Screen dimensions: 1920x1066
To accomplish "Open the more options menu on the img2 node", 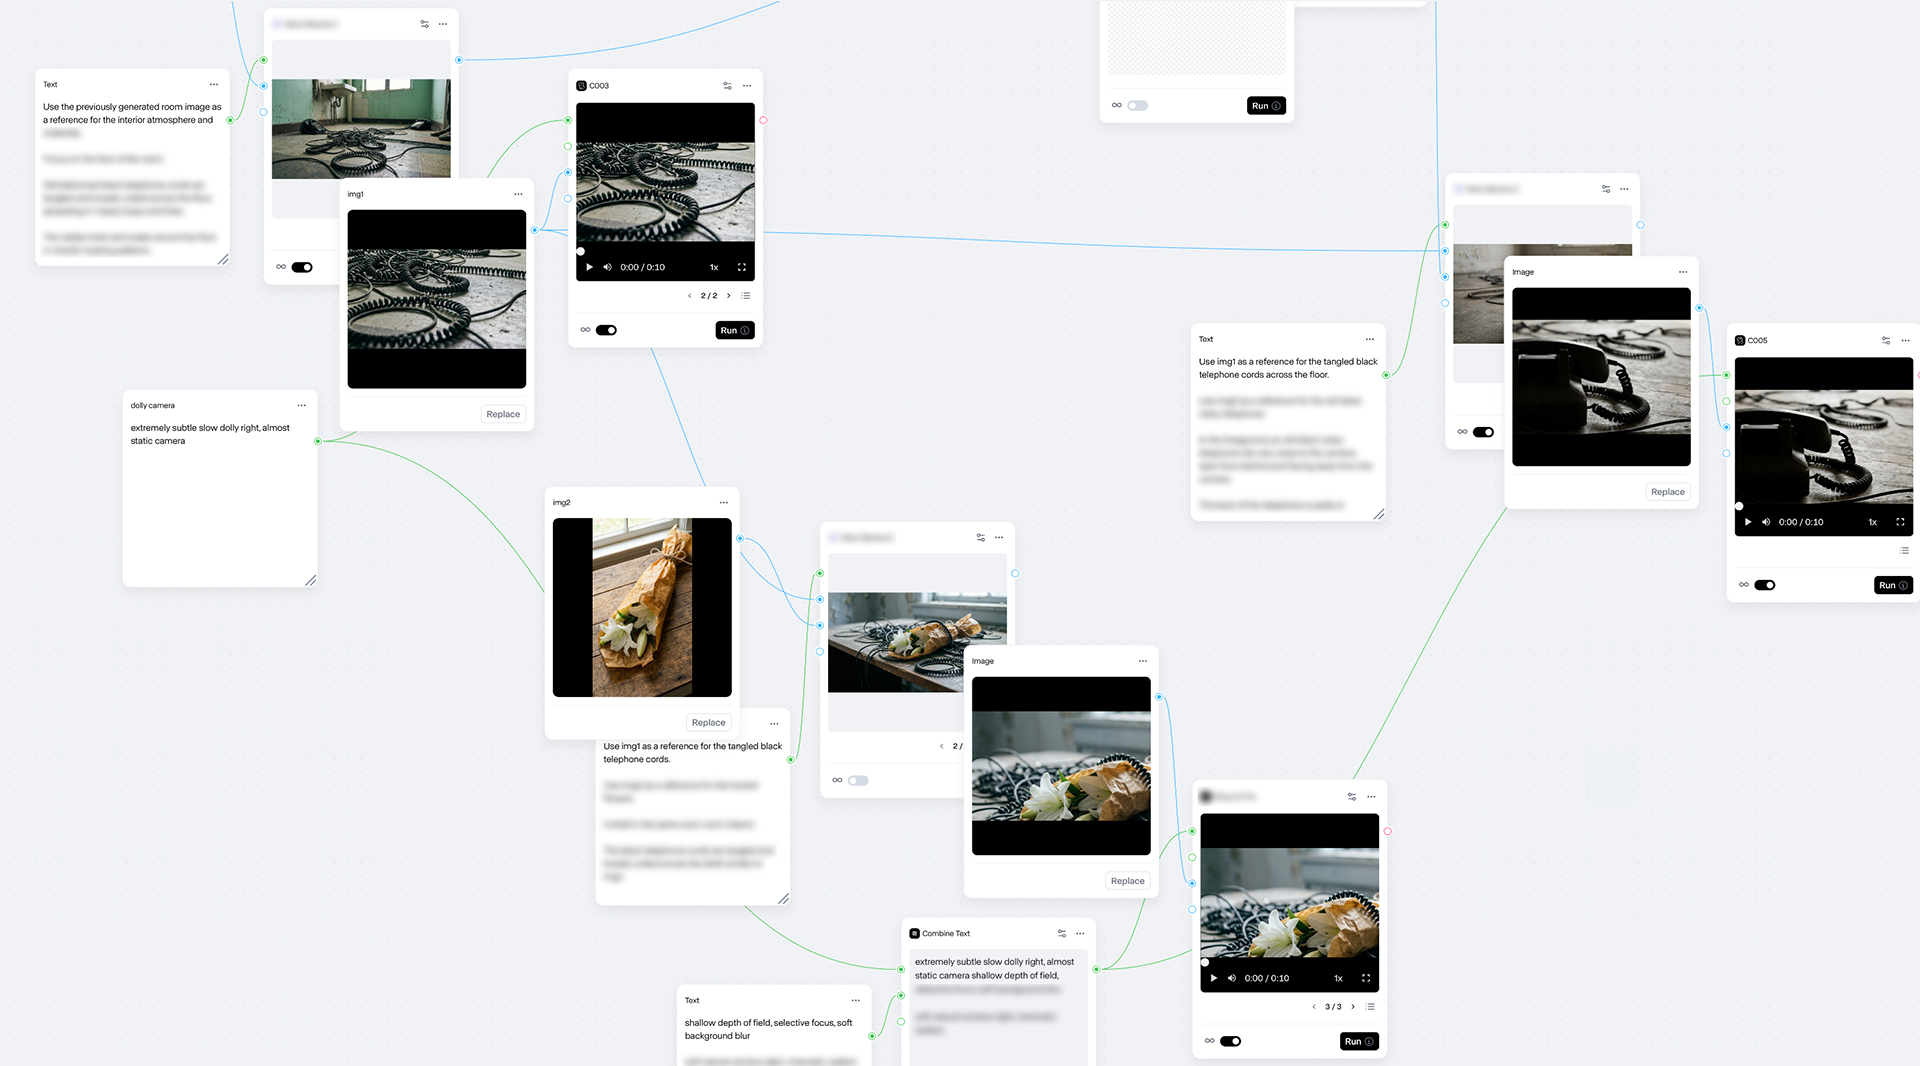I will coord(724,503).
